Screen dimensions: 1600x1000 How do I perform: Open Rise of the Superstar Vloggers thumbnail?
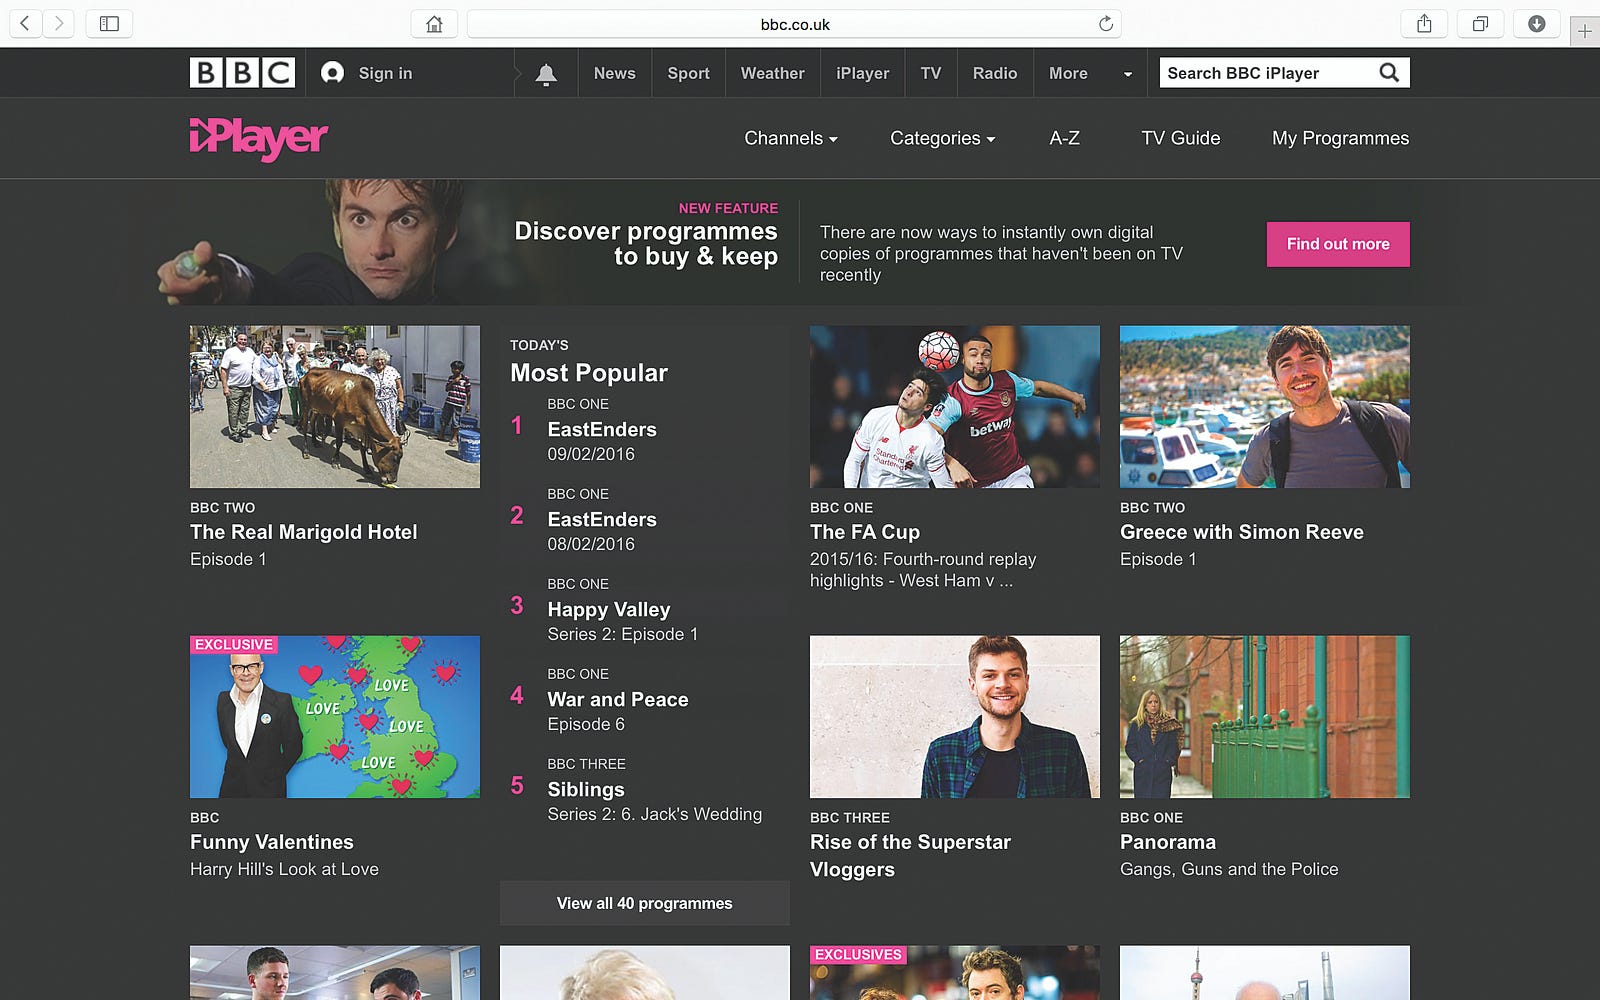pyautogui.click(x=955, y=717)
